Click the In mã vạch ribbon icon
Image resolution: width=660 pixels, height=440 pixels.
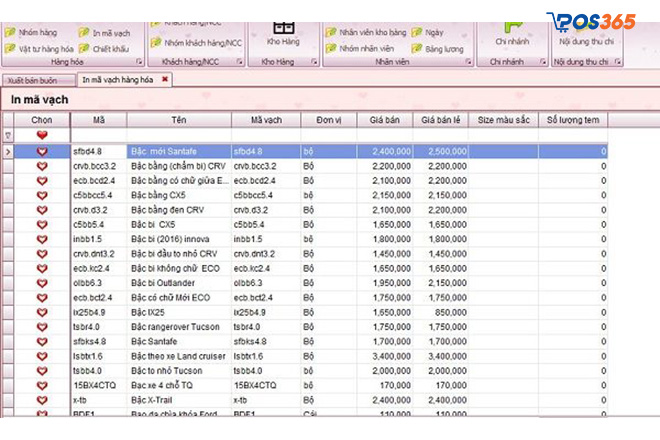(84, 33)
